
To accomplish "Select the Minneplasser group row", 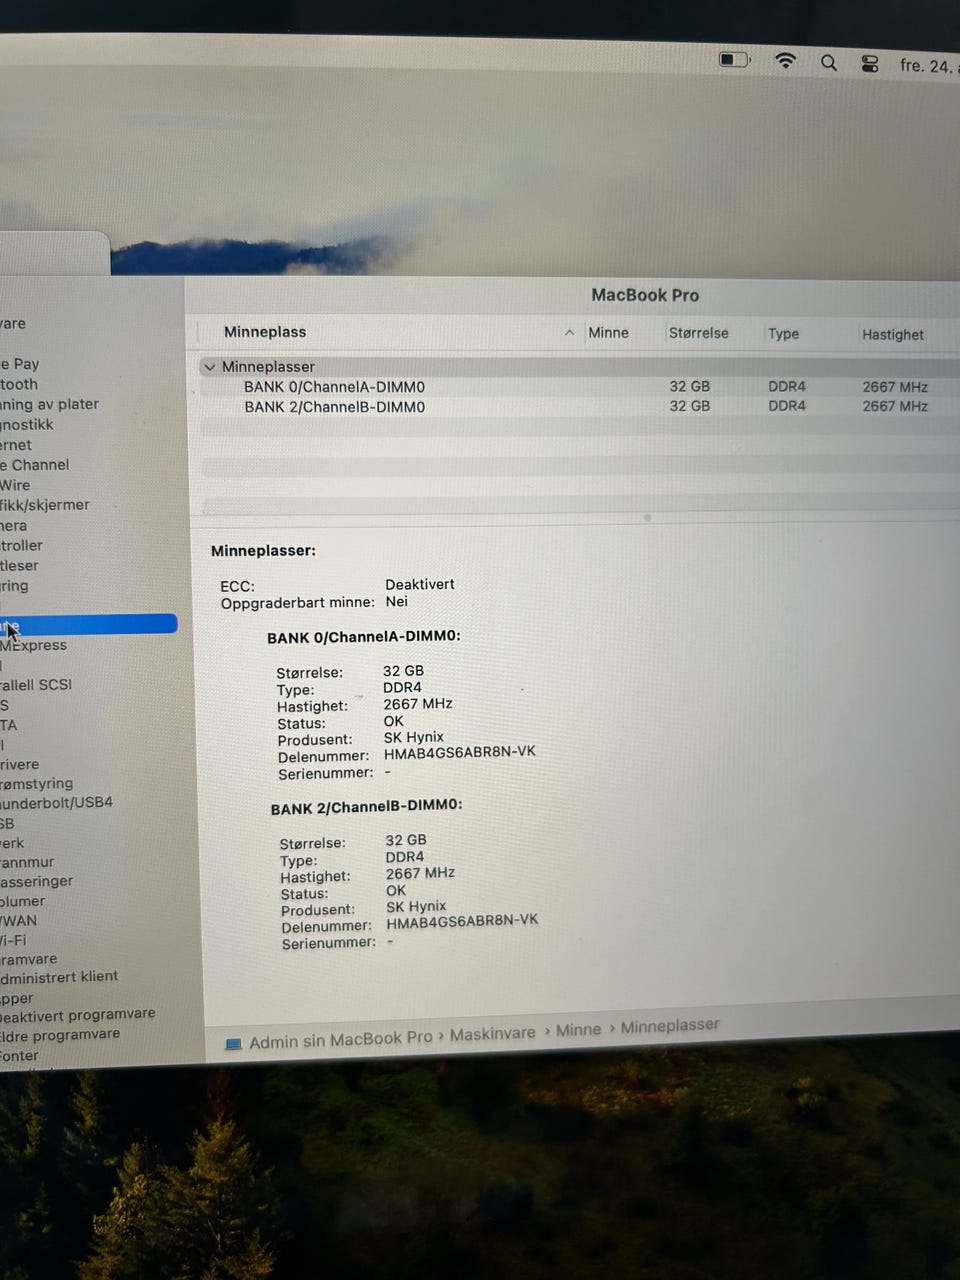I will point(578,367).
